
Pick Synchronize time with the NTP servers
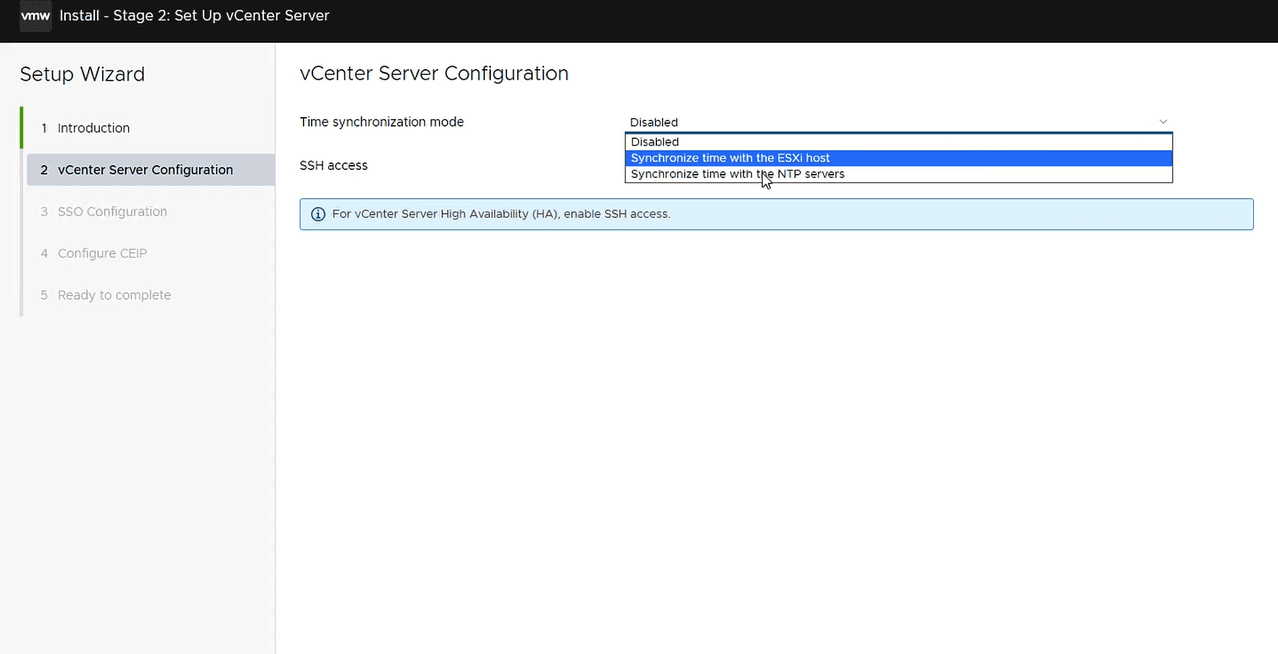737,174
